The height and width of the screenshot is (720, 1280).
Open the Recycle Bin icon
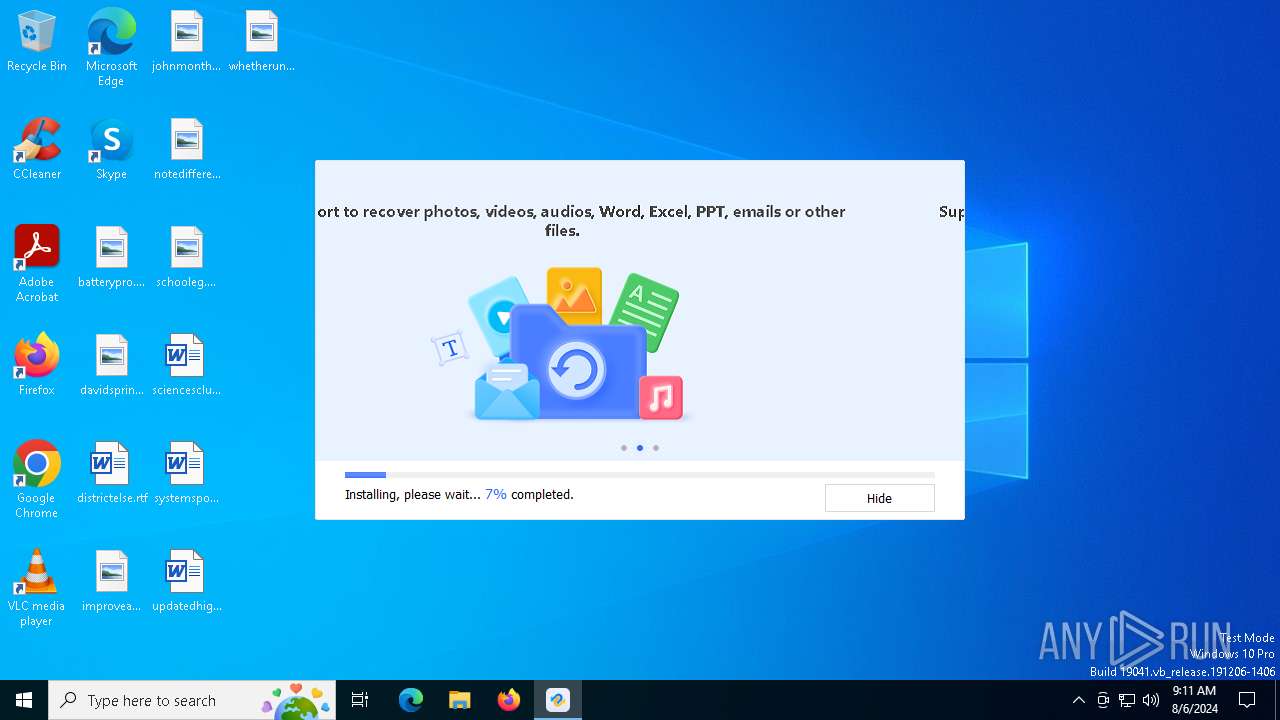click(37, 42)
